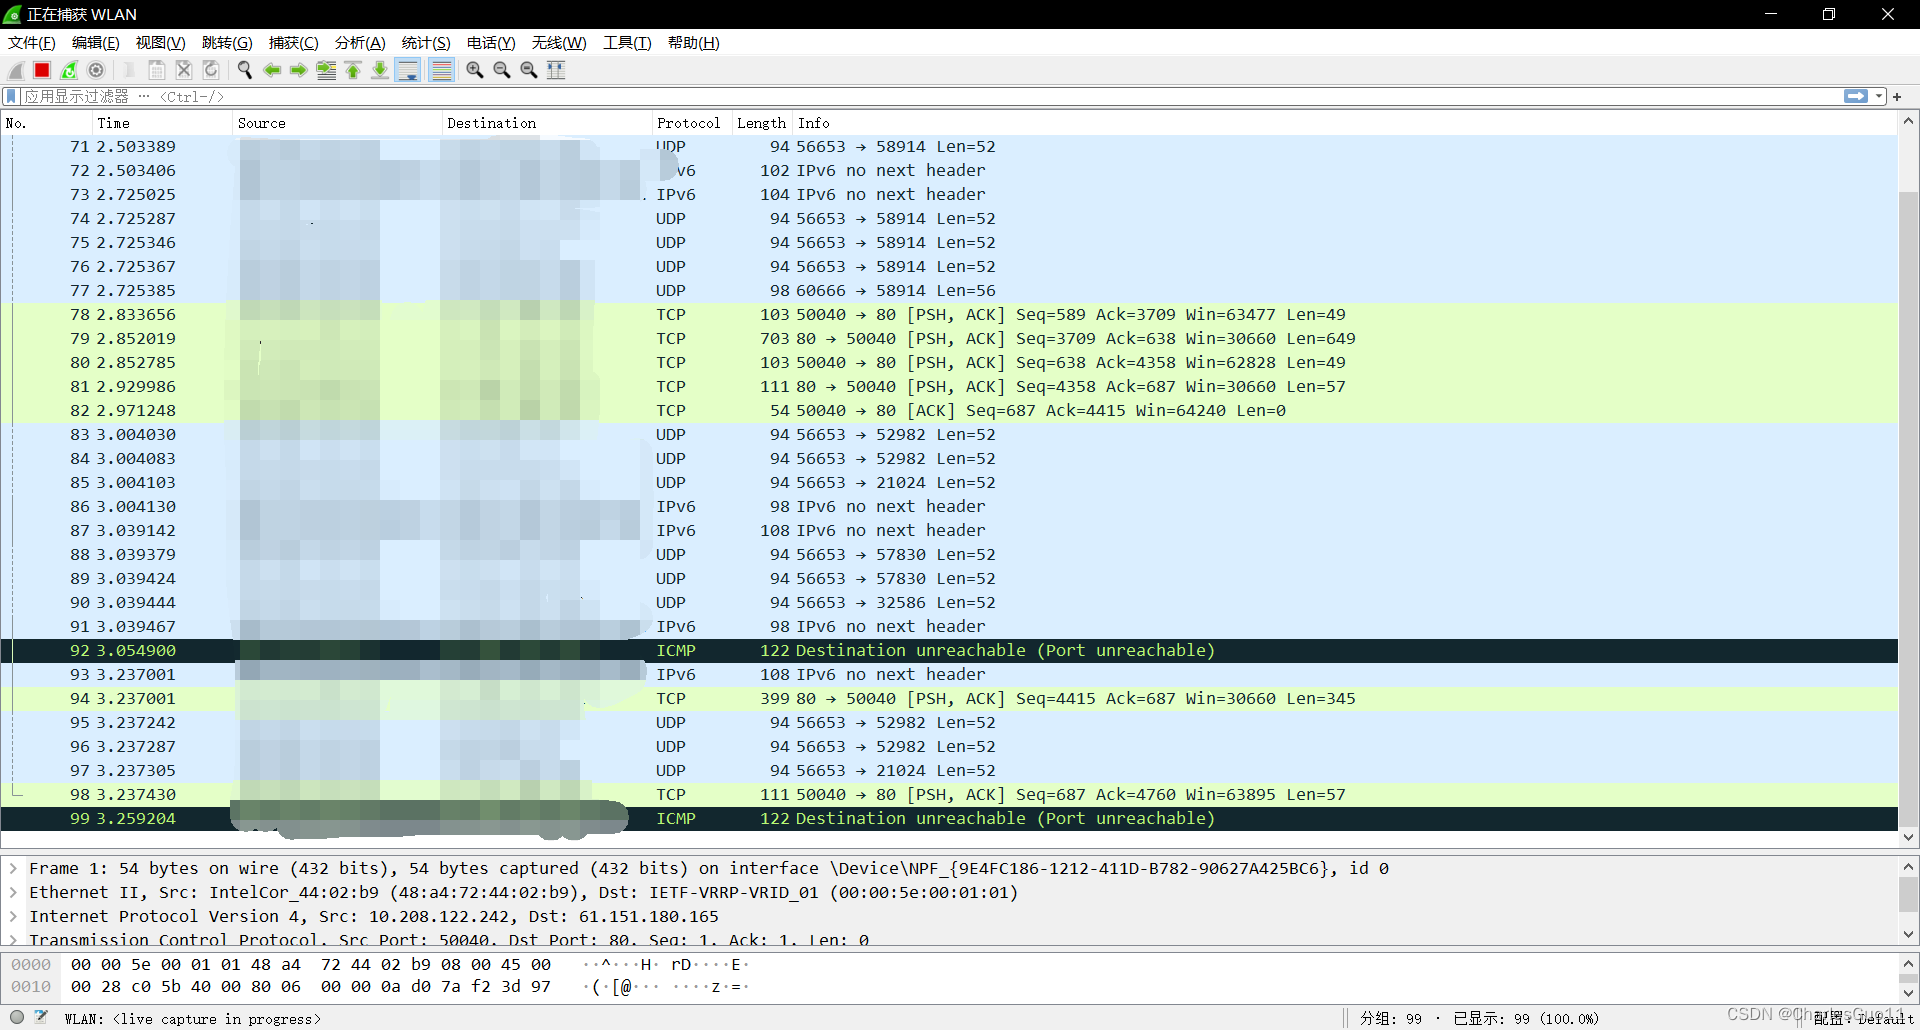Open the 跳转(G) menu

[227, 43]
